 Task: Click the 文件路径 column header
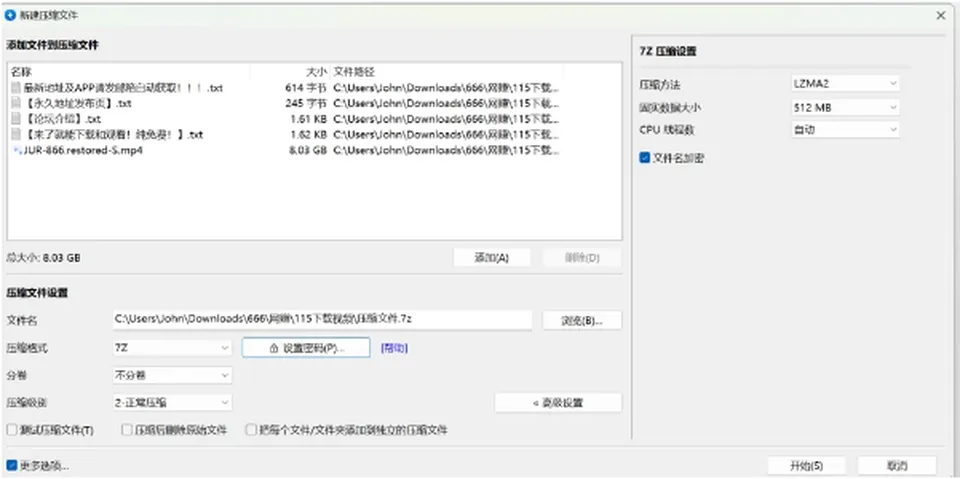tap(446, 72)
